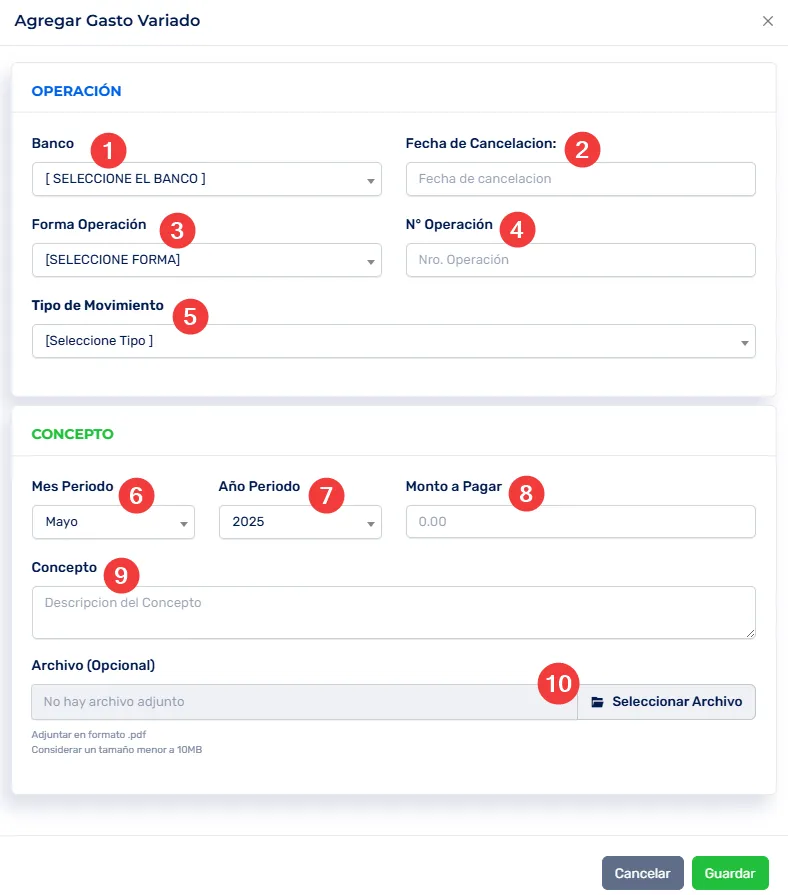Click red step marker number 1

pyautogui.click(x=108, y=150)
